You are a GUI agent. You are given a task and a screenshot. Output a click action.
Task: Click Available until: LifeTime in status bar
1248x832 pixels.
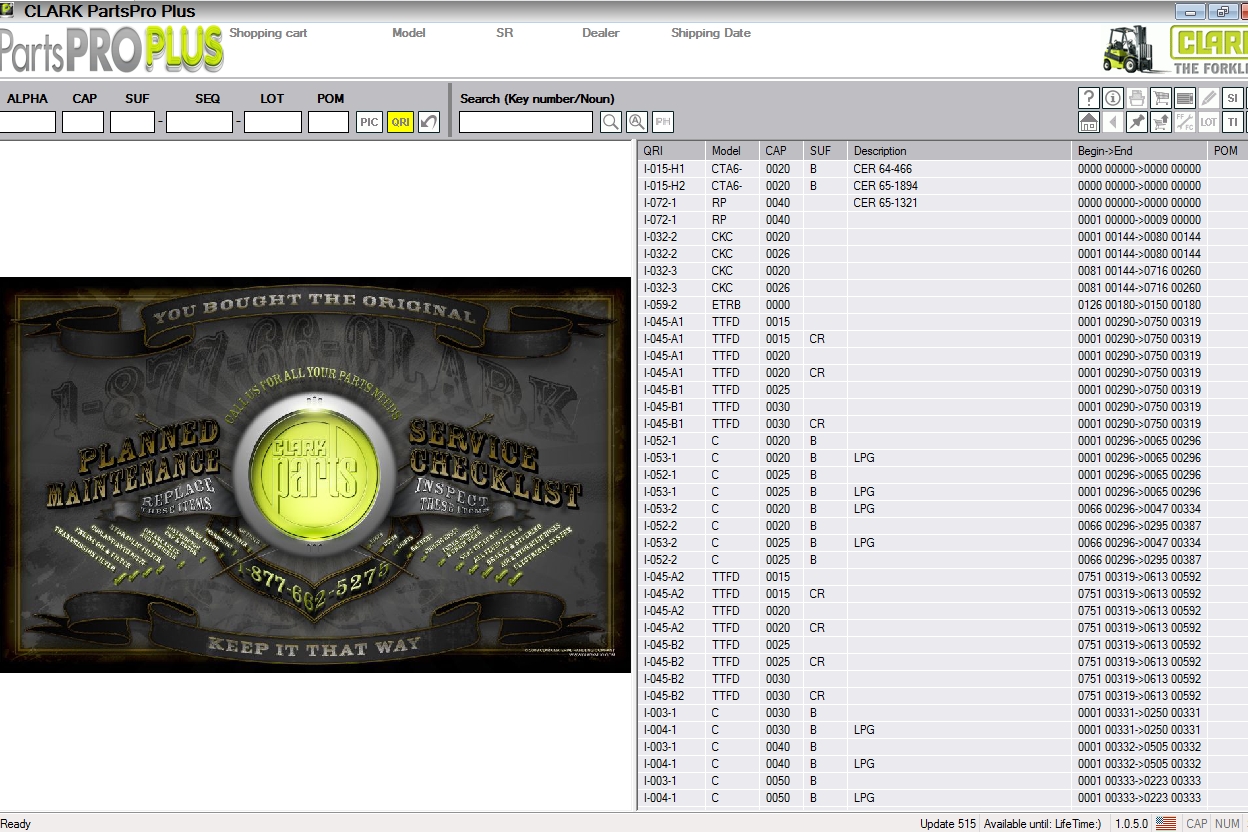coord(1042,824)
